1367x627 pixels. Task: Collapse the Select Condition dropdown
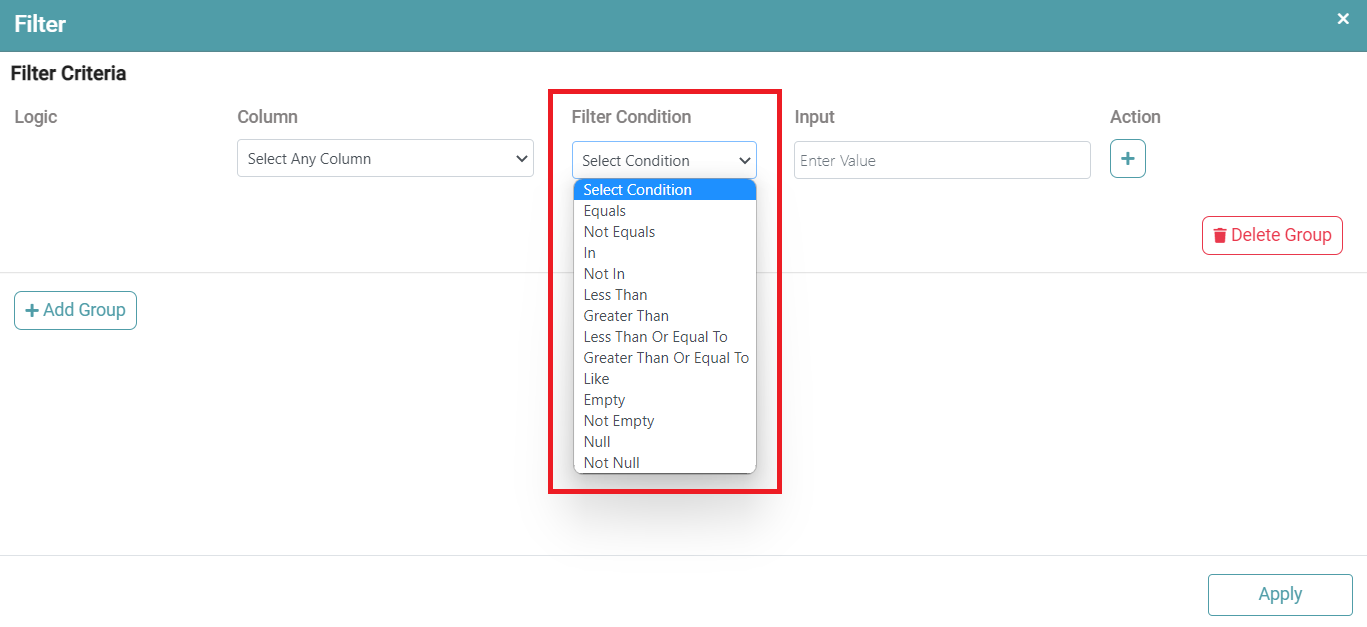tap(664, 160)
